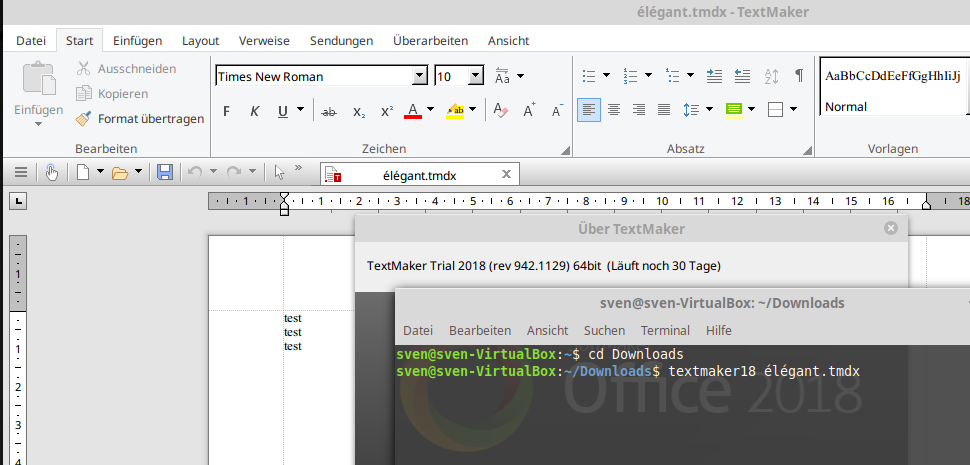Viewport: 970px width, 465px height.
Task: Click line spacing icon
Action: click(691, 110)
